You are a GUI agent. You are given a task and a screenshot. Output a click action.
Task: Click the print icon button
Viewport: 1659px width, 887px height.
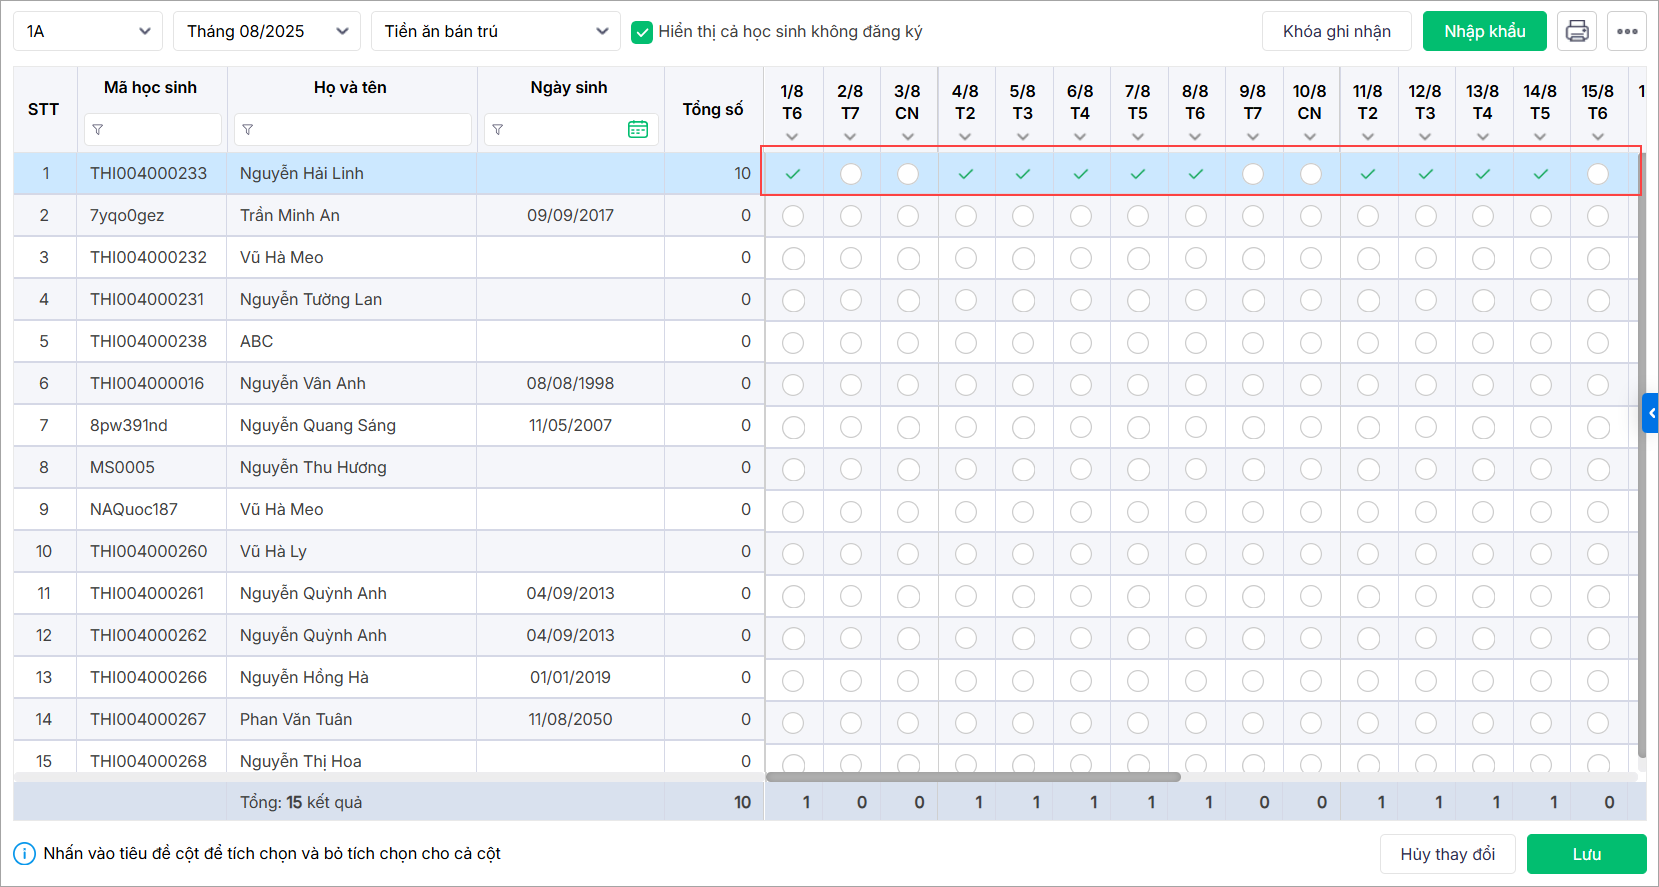(x=1577, y=31)
